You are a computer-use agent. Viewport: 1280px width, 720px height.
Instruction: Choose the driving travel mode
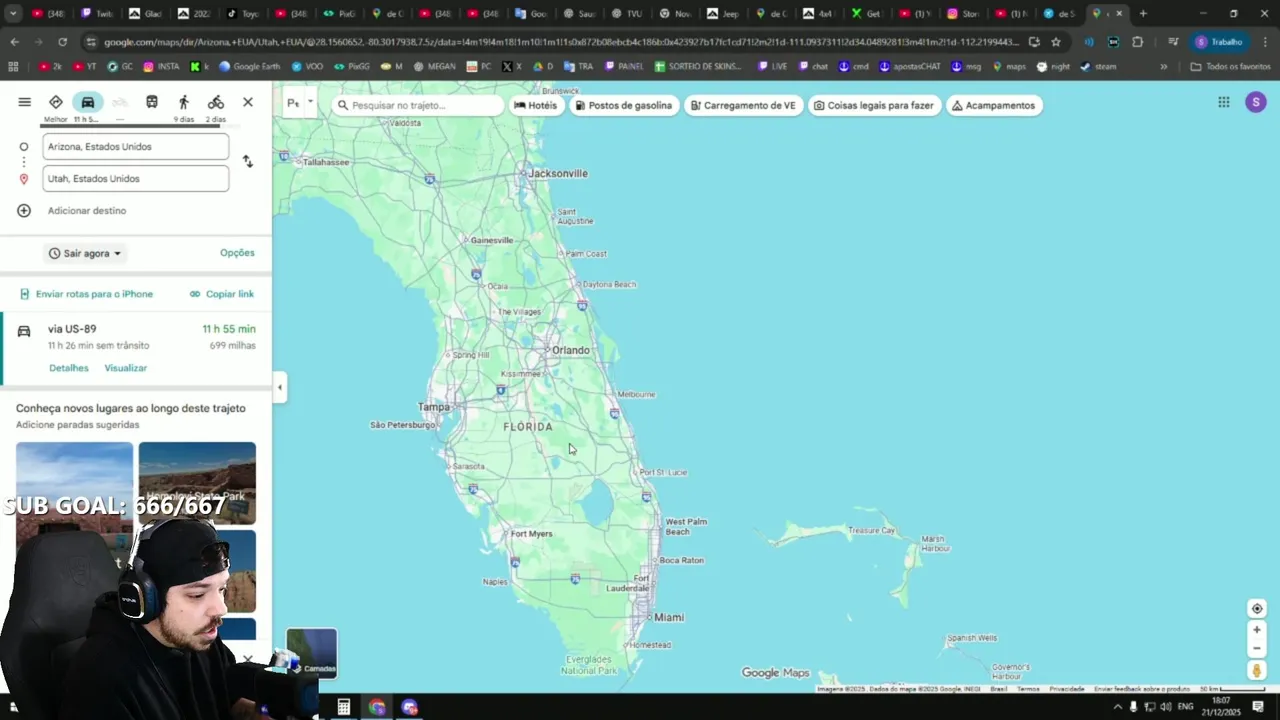coord(87,102)
